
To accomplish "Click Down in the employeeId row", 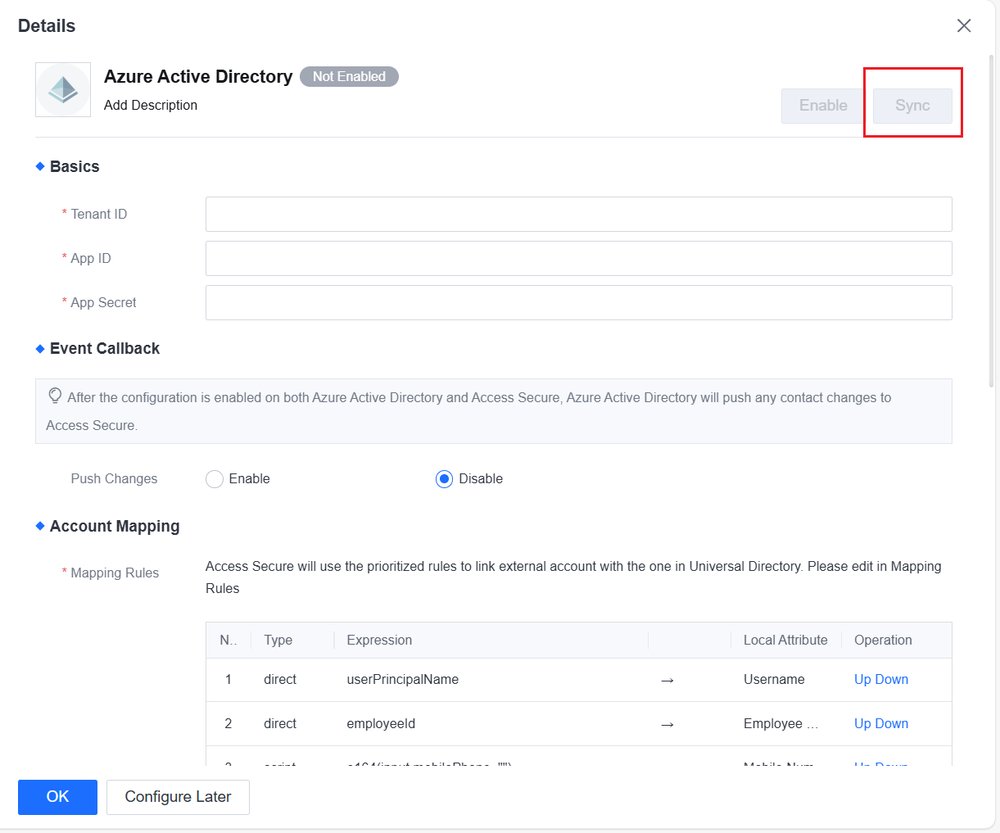I will 892,723.
